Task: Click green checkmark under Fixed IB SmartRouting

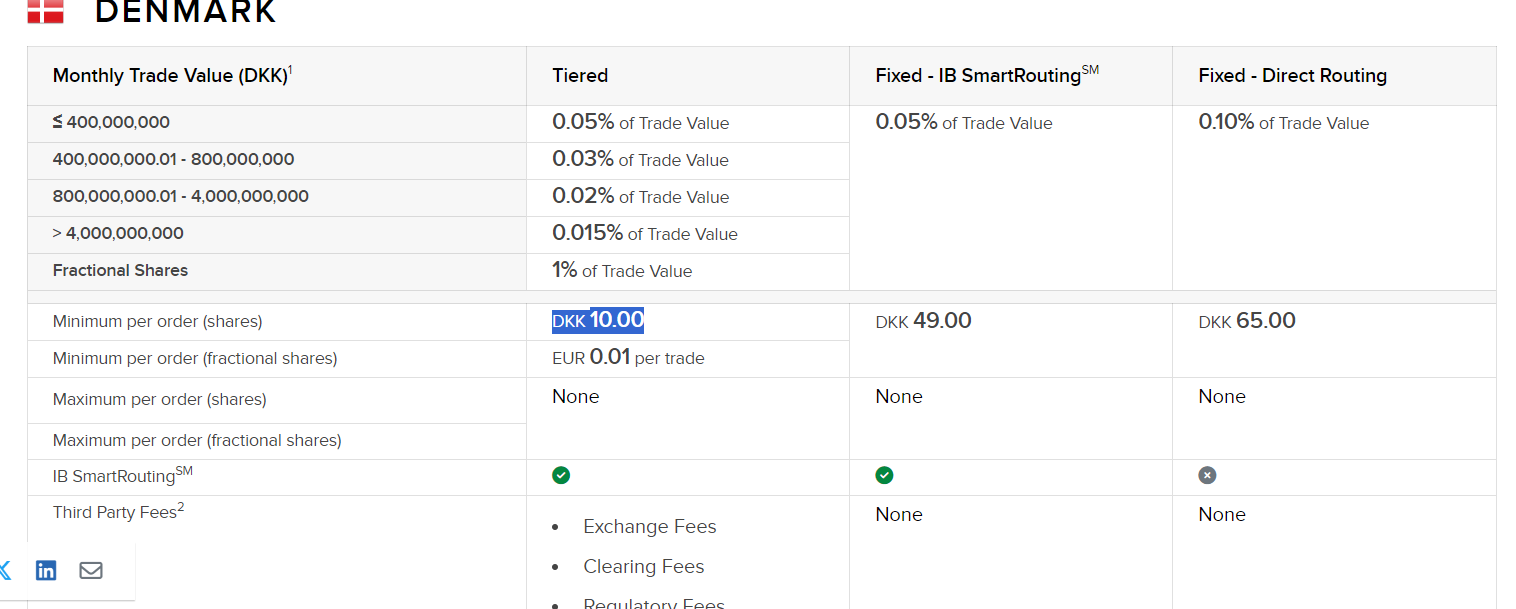Action: point(884,475)
